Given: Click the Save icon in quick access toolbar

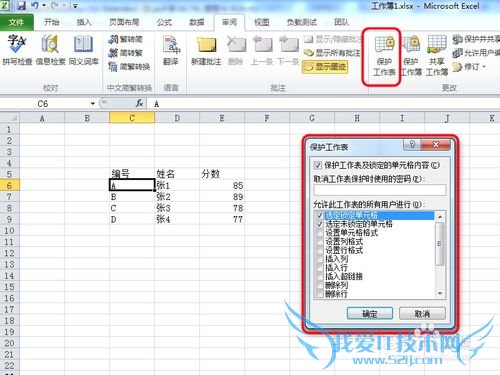Looking at the screenshot, I should (21, 6).
